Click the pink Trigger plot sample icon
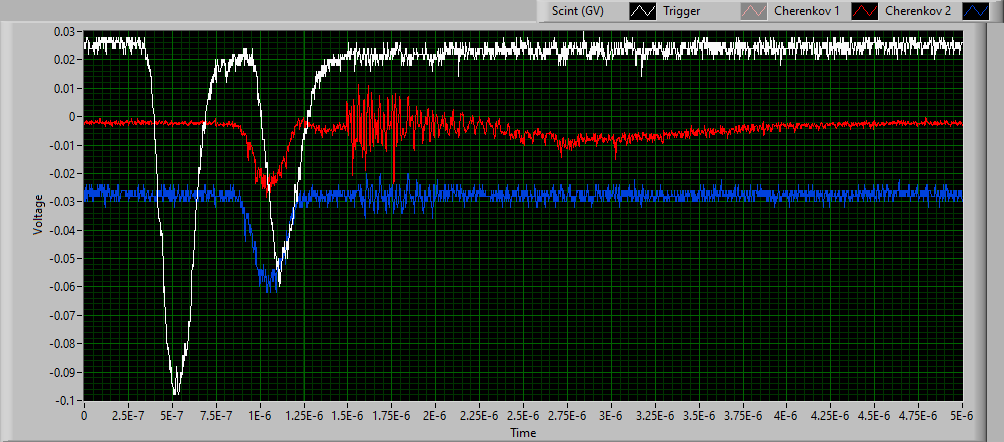 (x=752, y=12)
